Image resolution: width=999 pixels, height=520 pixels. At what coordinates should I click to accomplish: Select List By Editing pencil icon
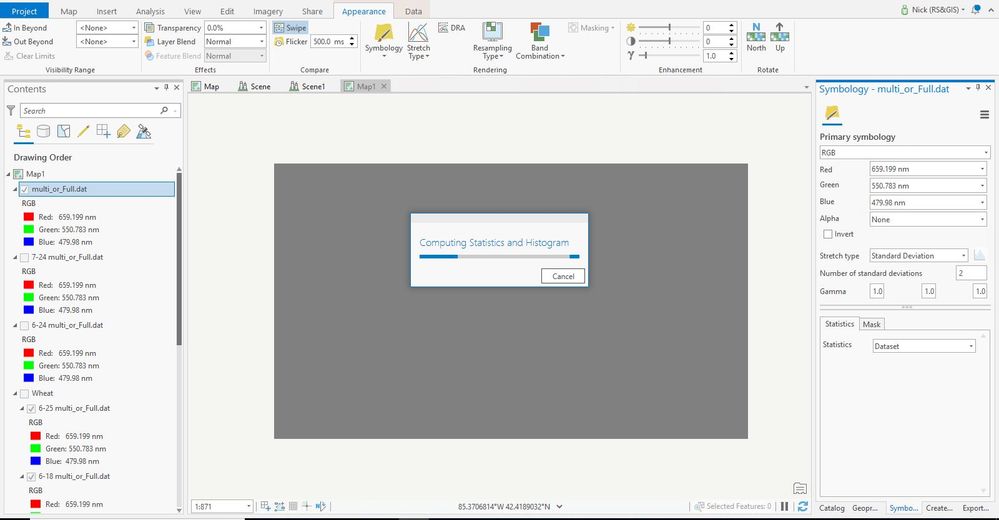pyautogui.click(x=83, y=131)
